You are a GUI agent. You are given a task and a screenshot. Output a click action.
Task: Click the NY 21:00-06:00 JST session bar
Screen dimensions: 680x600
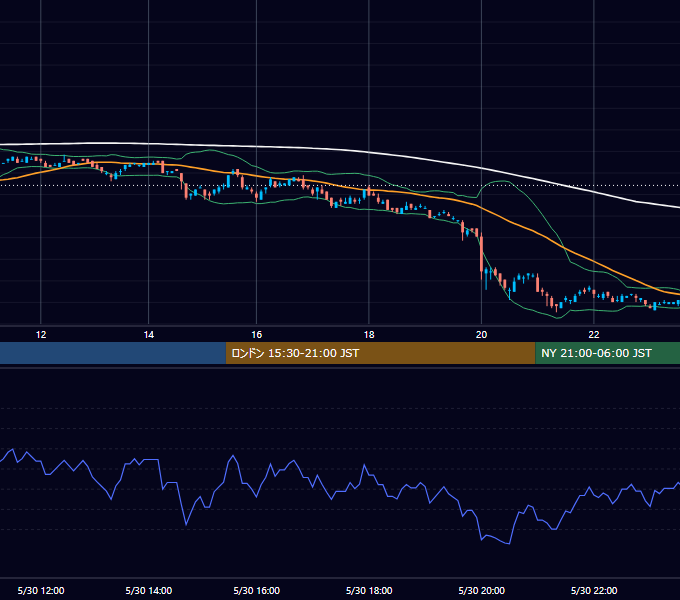608,353
